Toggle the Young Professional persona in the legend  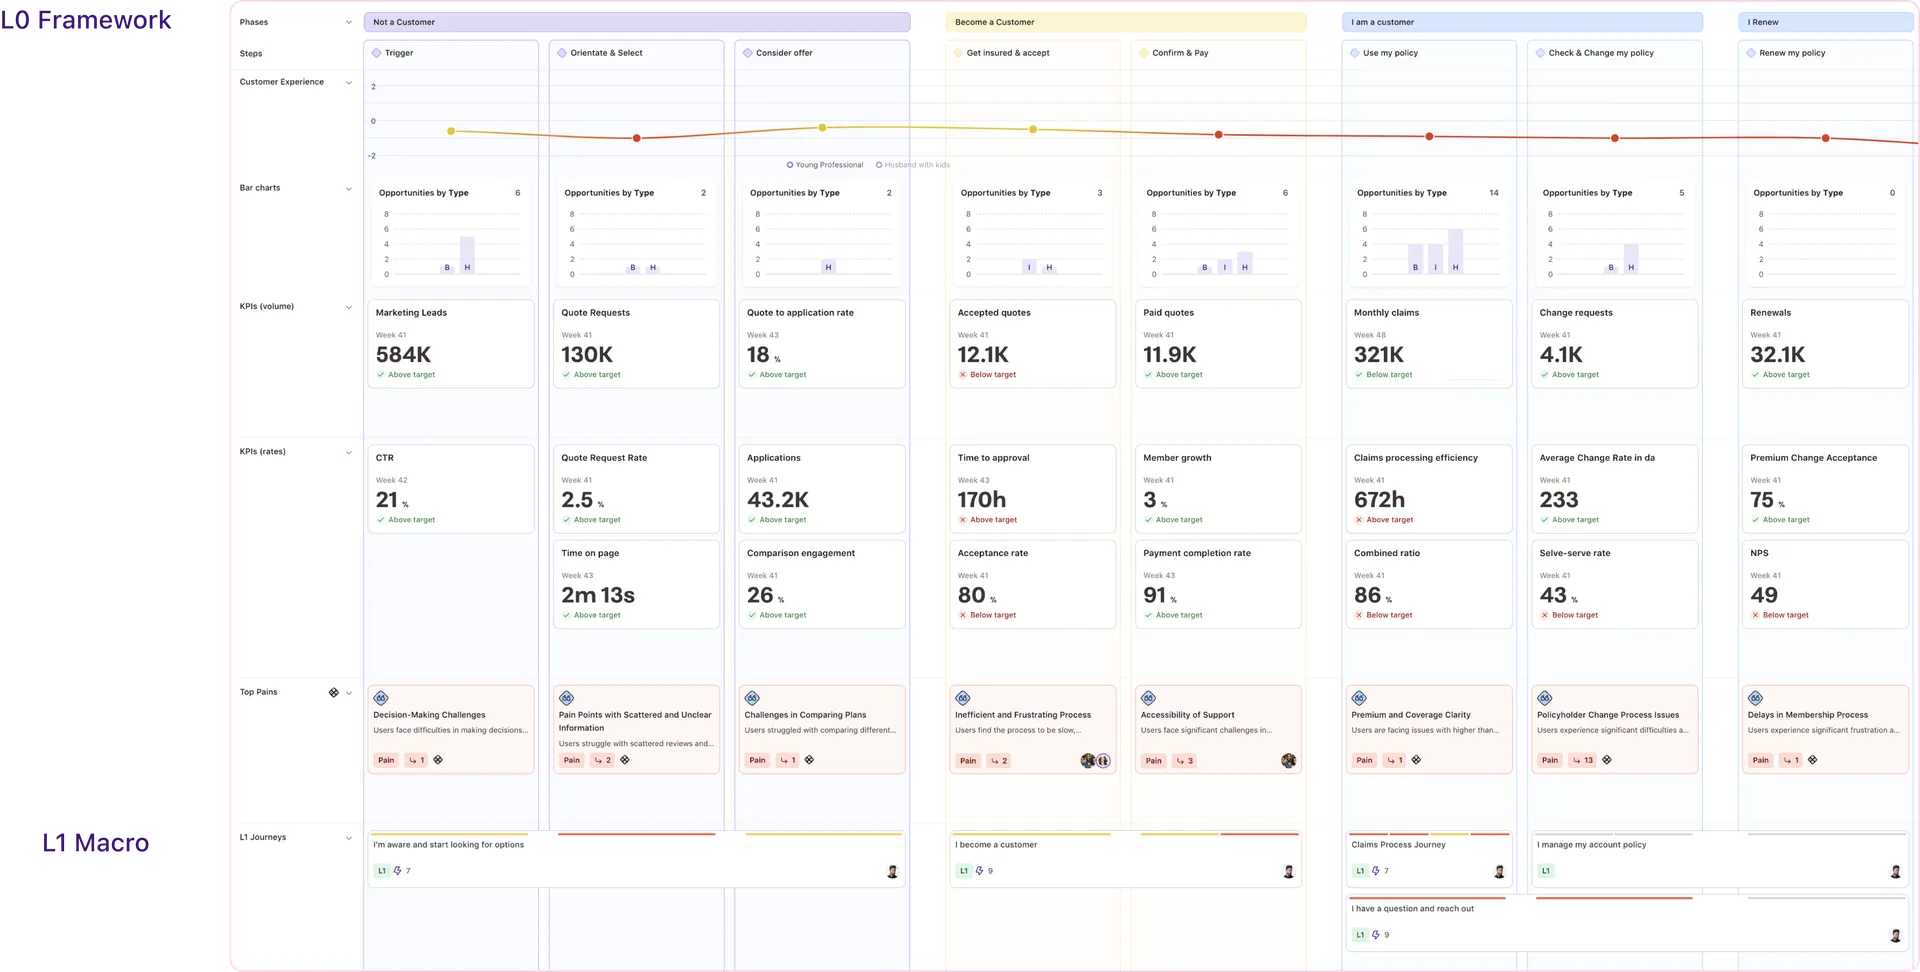825,165
